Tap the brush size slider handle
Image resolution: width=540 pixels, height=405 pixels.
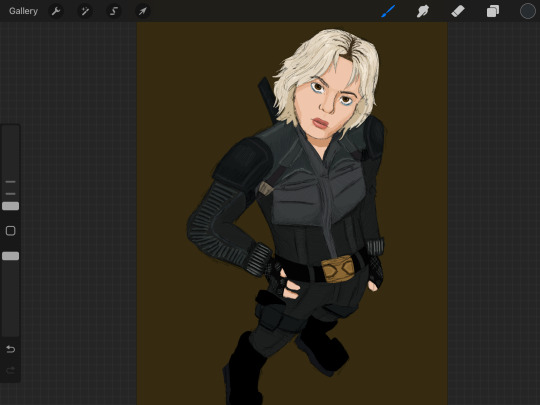click(x=11, y=206)
